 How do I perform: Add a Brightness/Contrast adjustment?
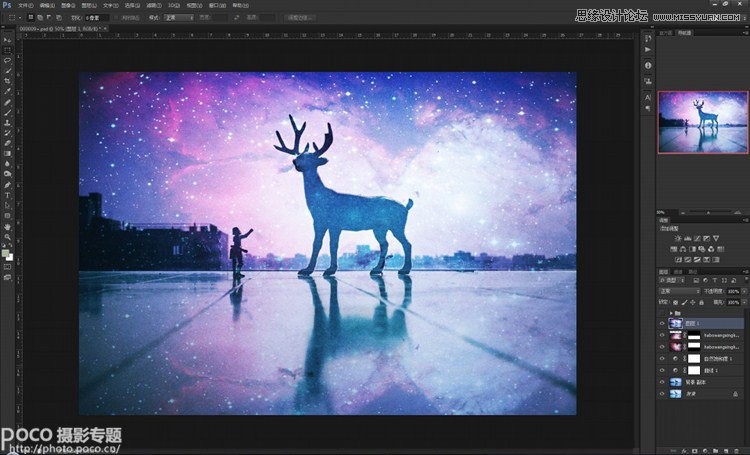(678, 238)
